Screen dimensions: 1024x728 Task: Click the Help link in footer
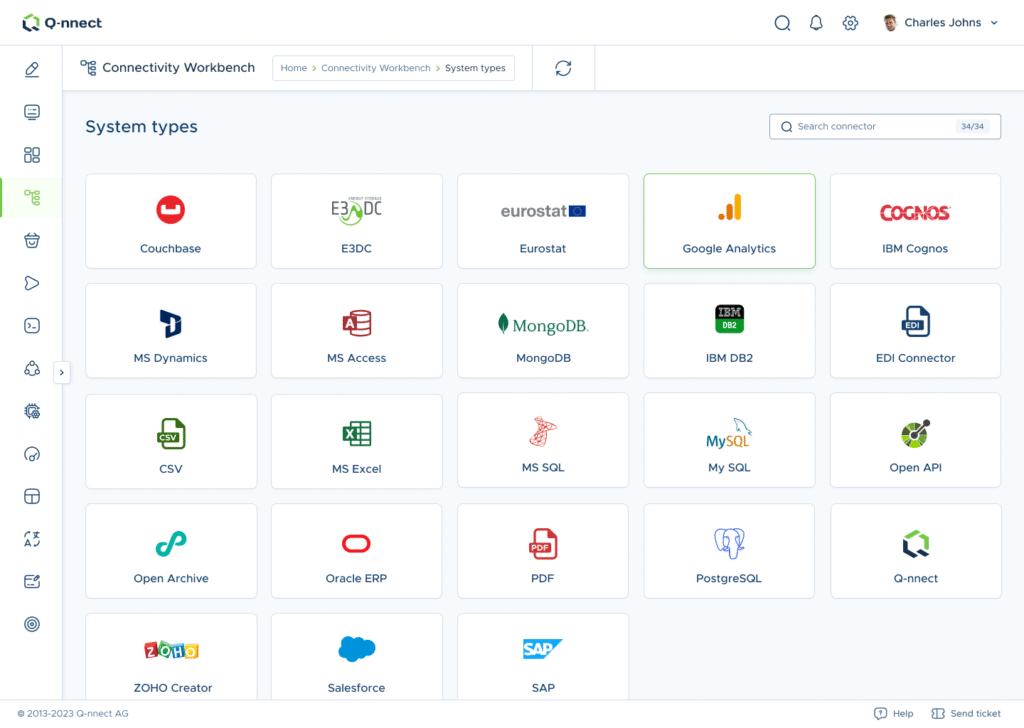893,714
